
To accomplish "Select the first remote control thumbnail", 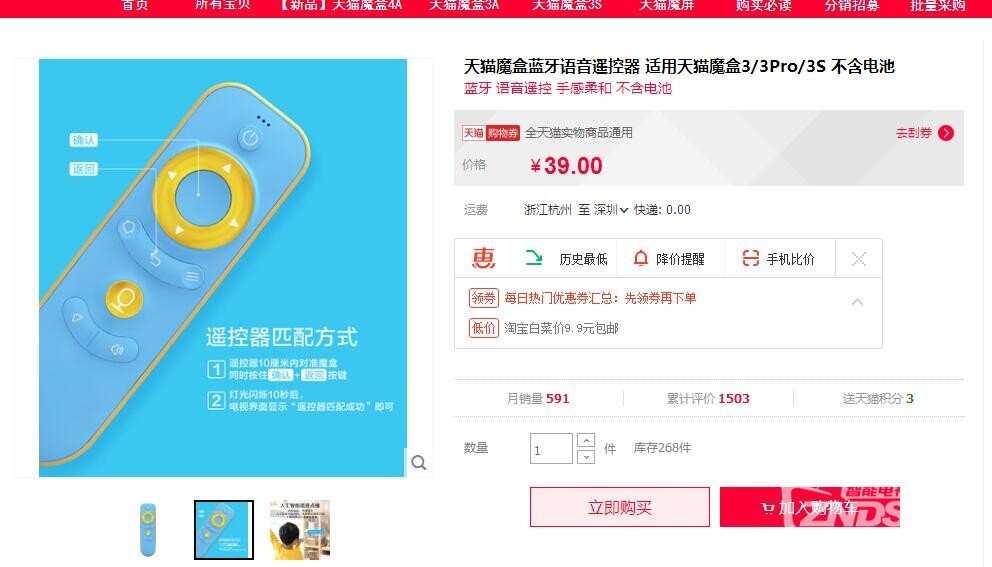I will pos(148,530).
